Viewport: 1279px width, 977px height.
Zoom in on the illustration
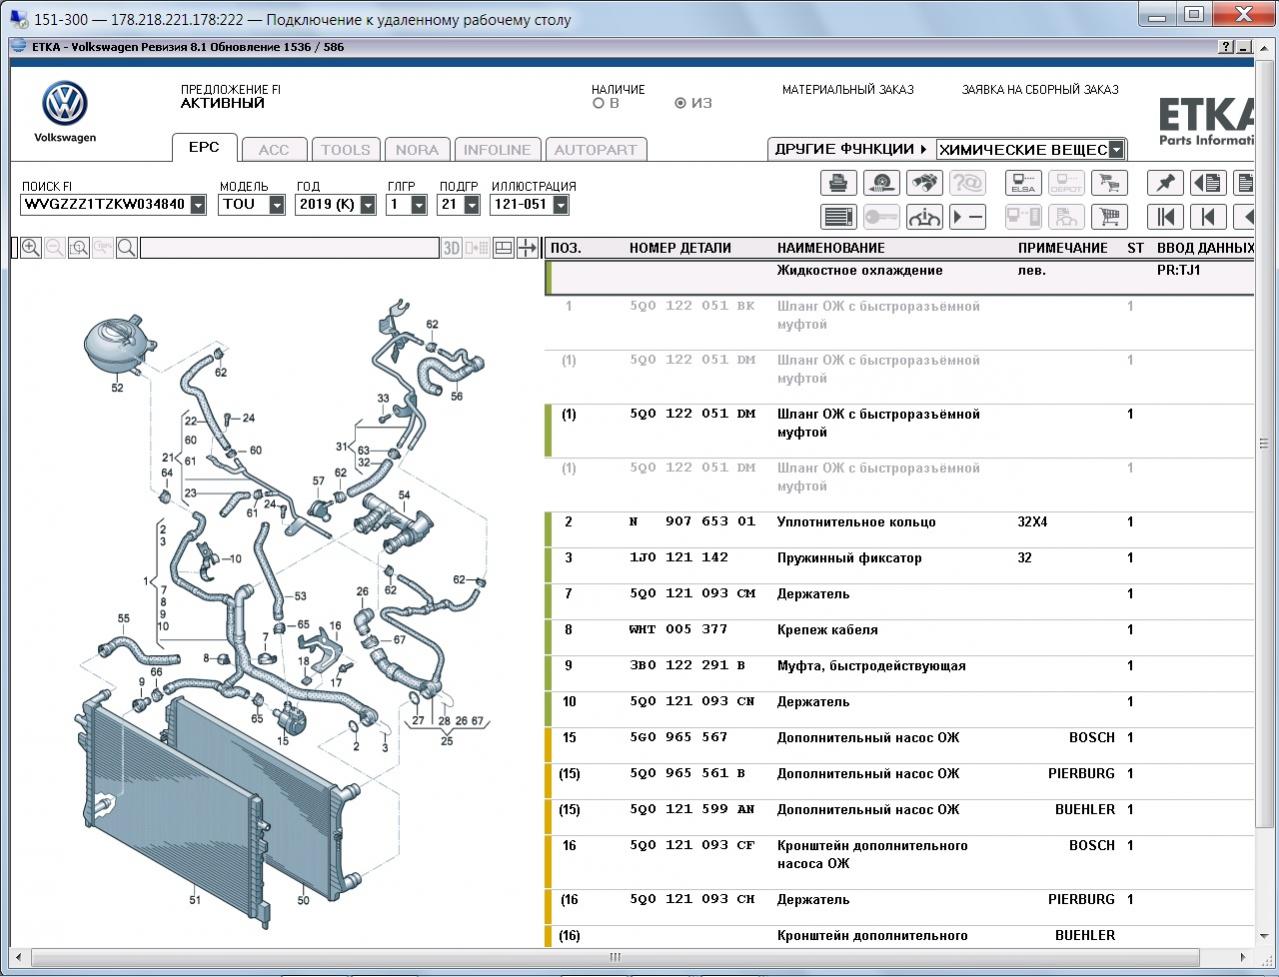coord(31,248)
